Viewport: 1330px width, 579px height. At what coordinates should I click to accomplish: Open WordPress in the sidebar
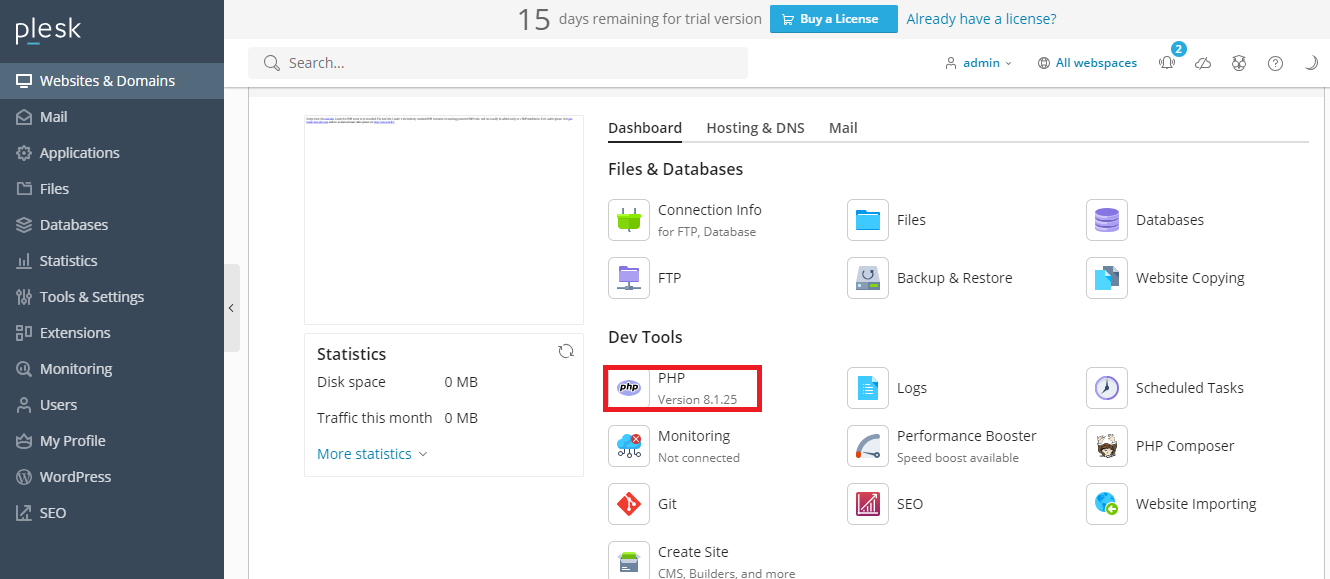click(112, 477)
